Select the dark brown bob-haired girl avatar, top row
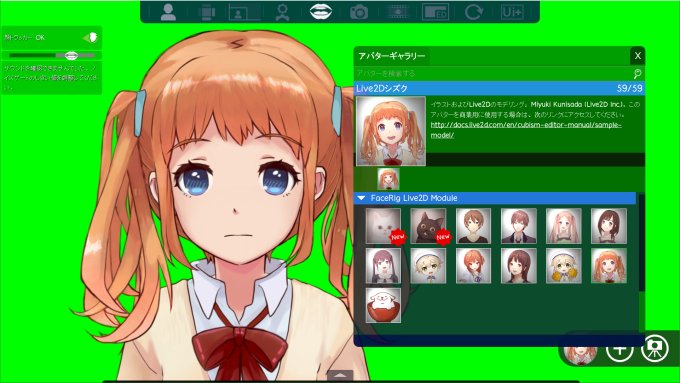Screen dimensions: 680x383 [x=609, y=226]
